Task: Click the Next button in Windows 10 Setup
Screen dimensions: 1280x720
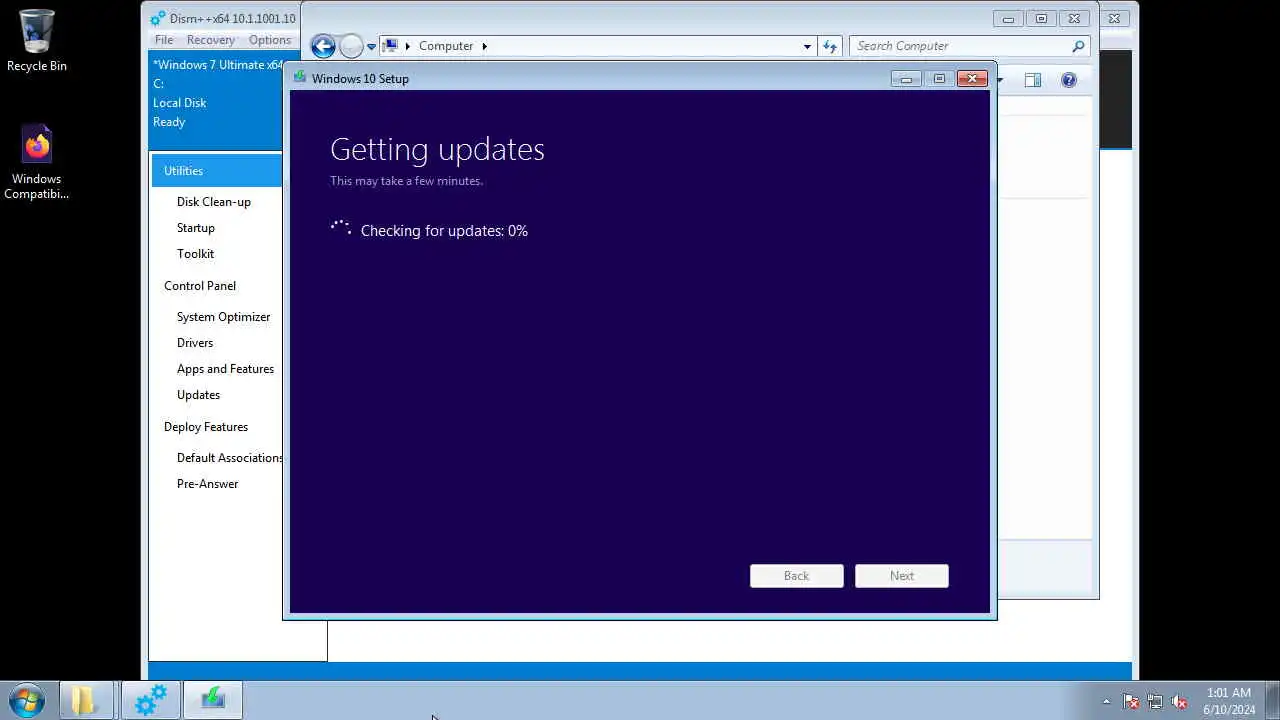Action: 902,576
